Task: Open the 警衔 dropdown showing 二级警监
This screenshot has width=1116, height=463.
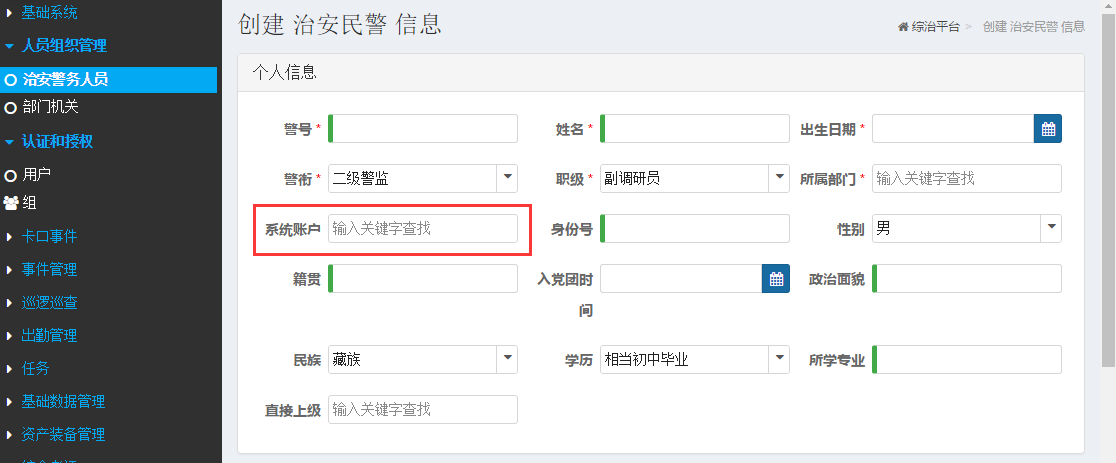Action: [423, 179]
